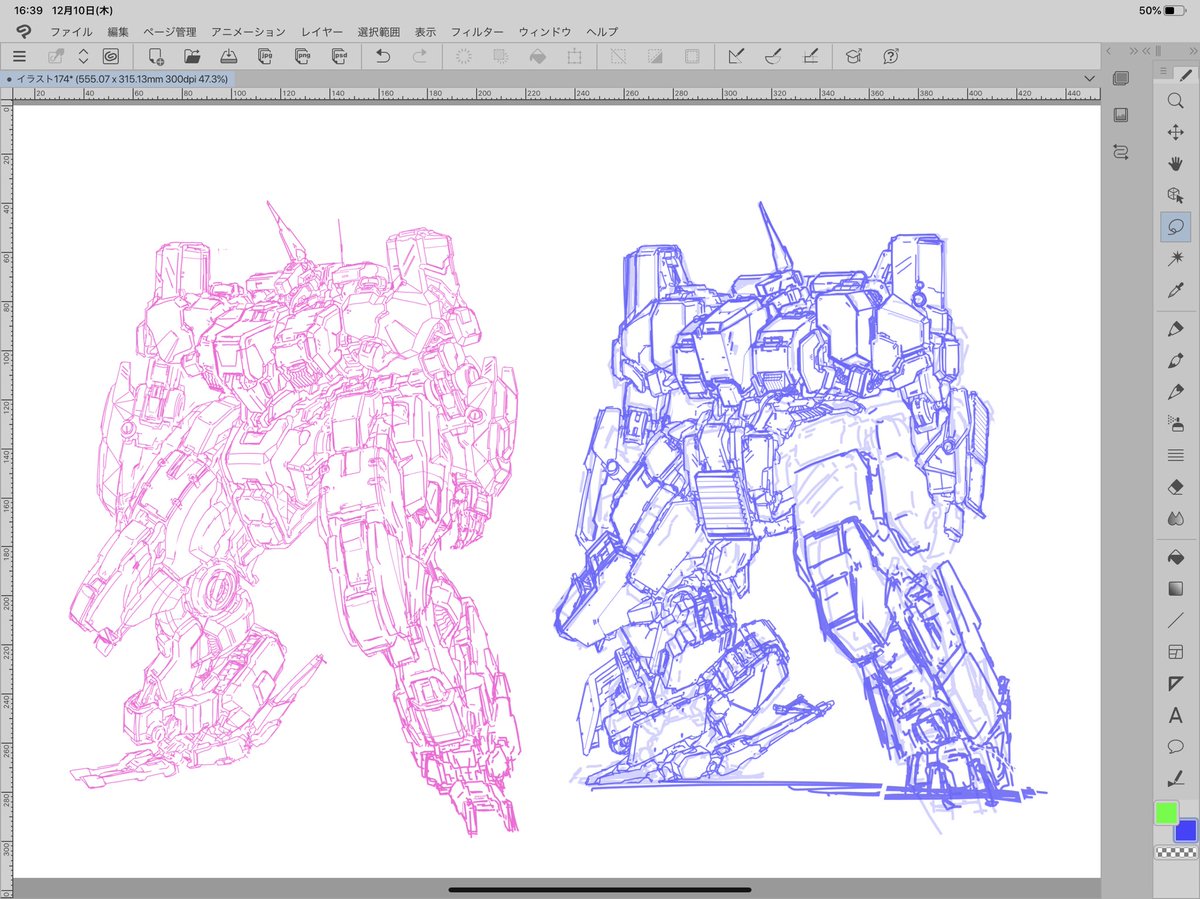Open the レイヤー menu
1200x899 pixels.
(322, 32)
